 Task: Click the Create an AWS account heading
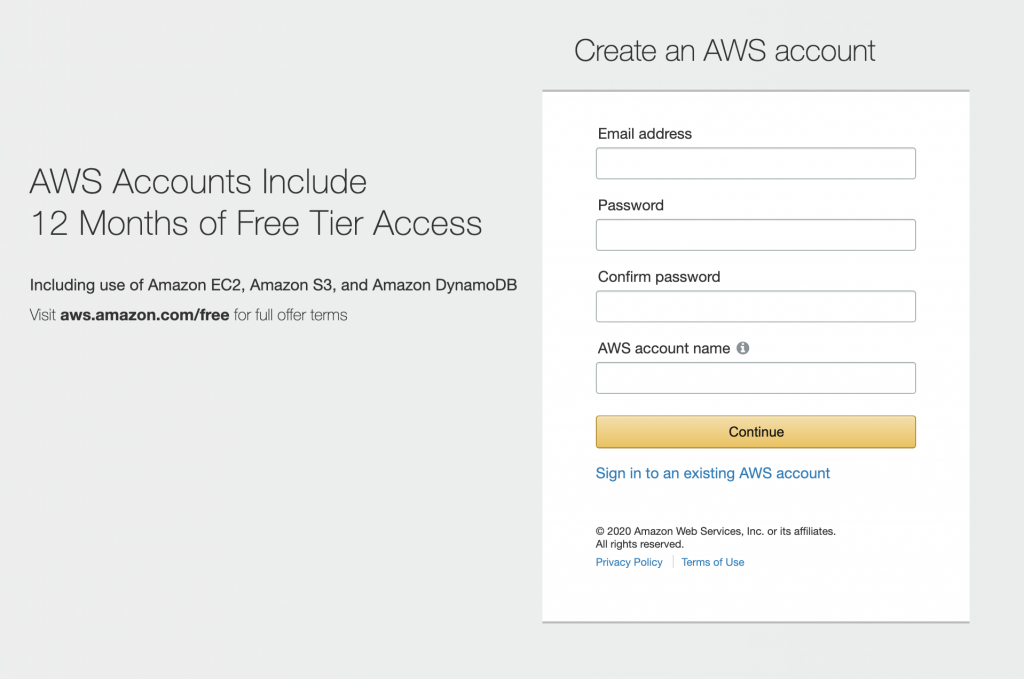coord(723,50)
